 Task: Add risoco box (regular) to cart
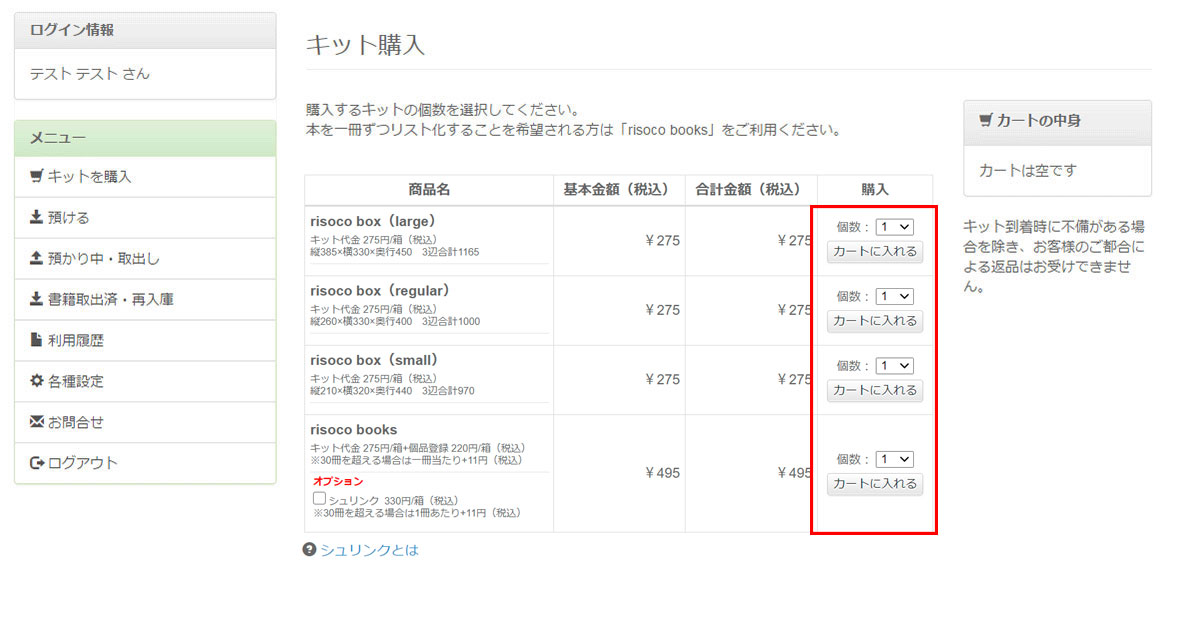(875, 321)
